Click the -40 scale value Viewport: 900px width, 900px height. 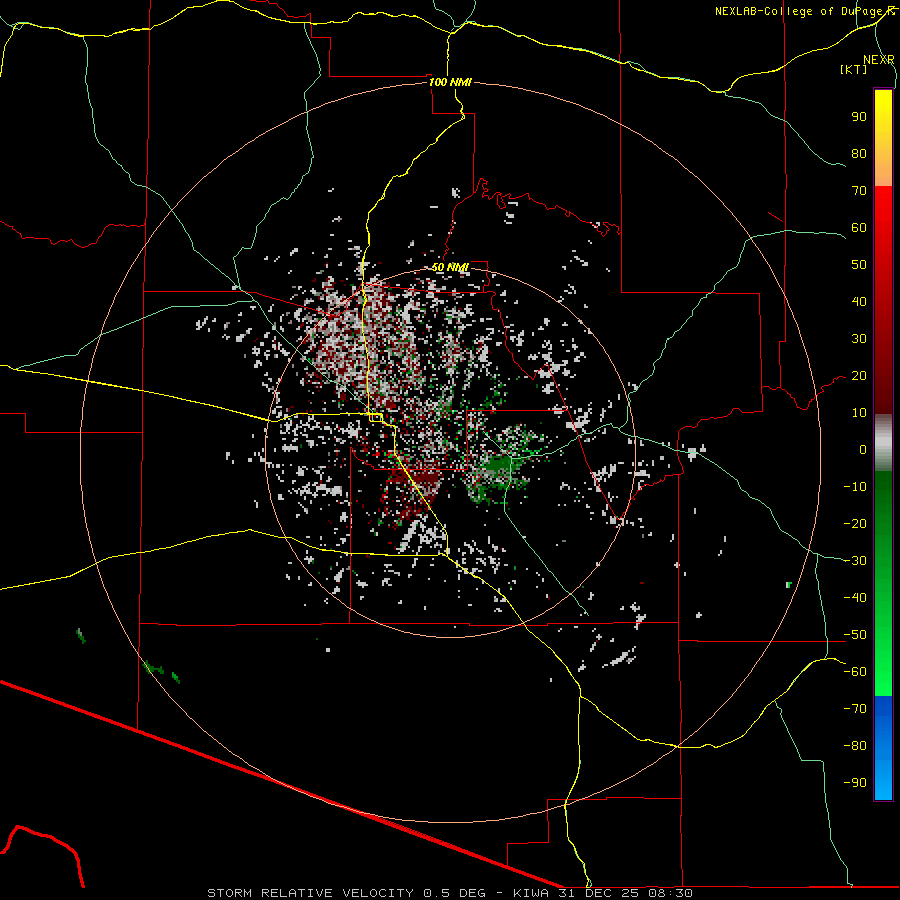click(855, 598)
